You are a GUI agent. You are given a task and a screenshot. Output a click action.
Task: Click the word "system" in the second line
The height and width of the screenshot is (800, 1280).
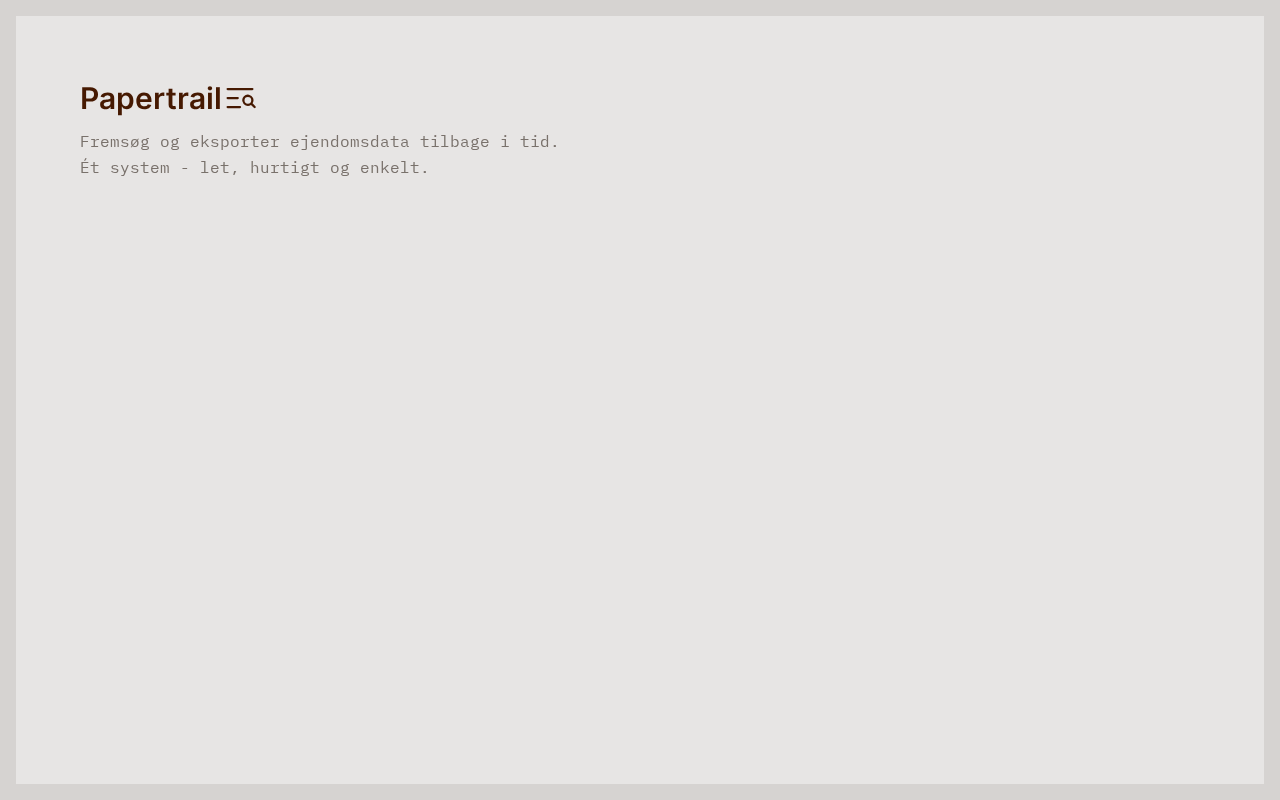point(140,168)
